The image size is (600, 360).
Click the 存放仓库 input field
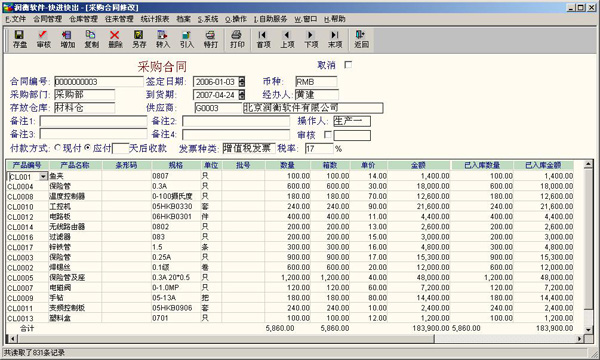pos(84,108)
